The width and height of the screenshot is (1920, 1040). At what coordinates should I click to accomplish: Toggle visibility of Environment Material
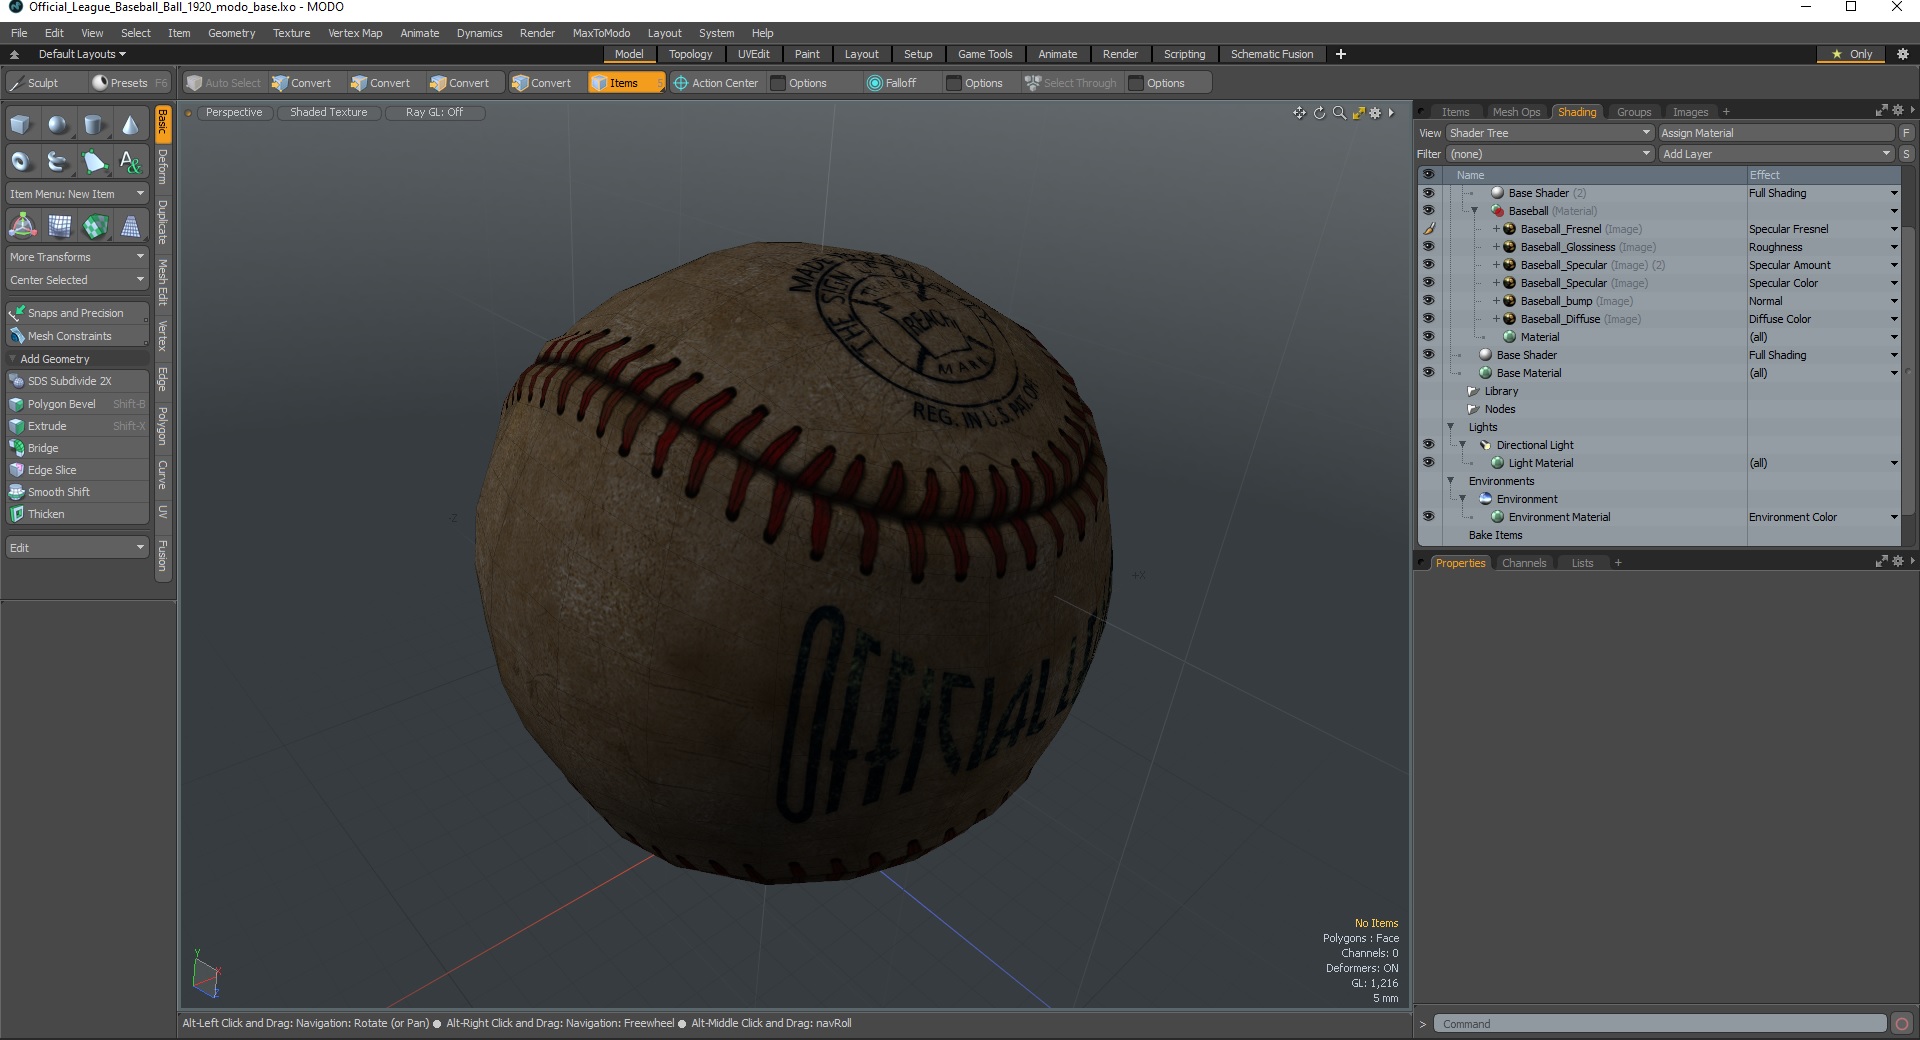click(x=1428, y=517)
